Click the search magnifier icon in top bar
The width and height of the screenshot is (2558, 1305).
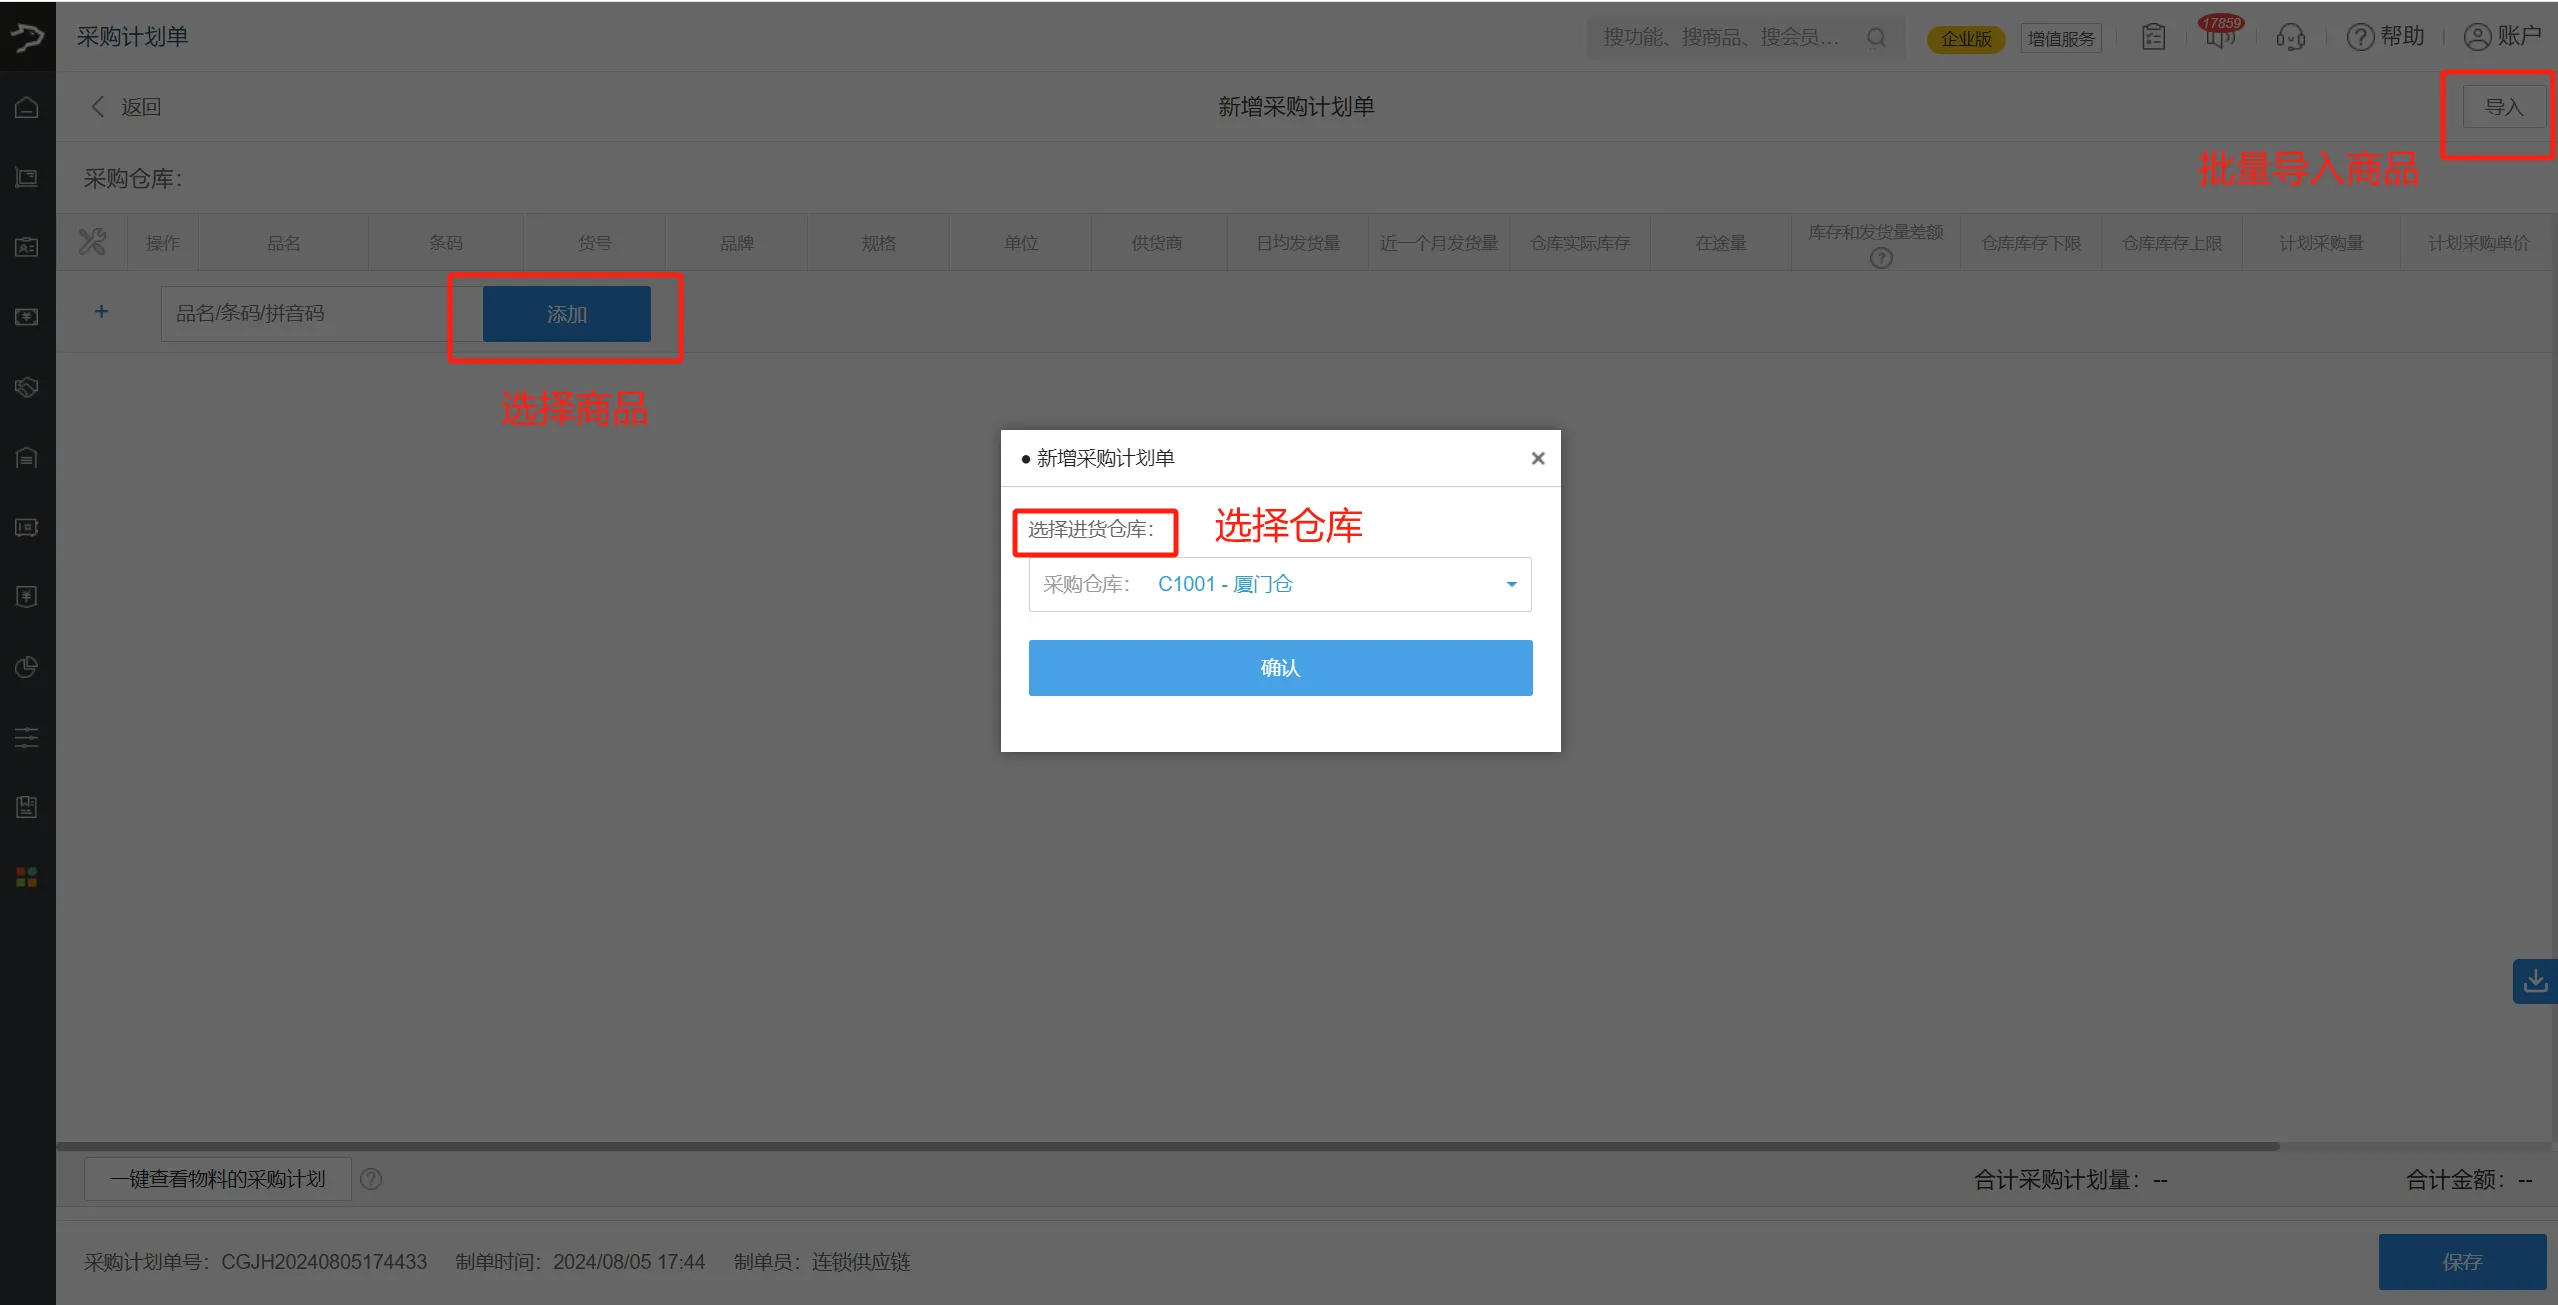1876,37
